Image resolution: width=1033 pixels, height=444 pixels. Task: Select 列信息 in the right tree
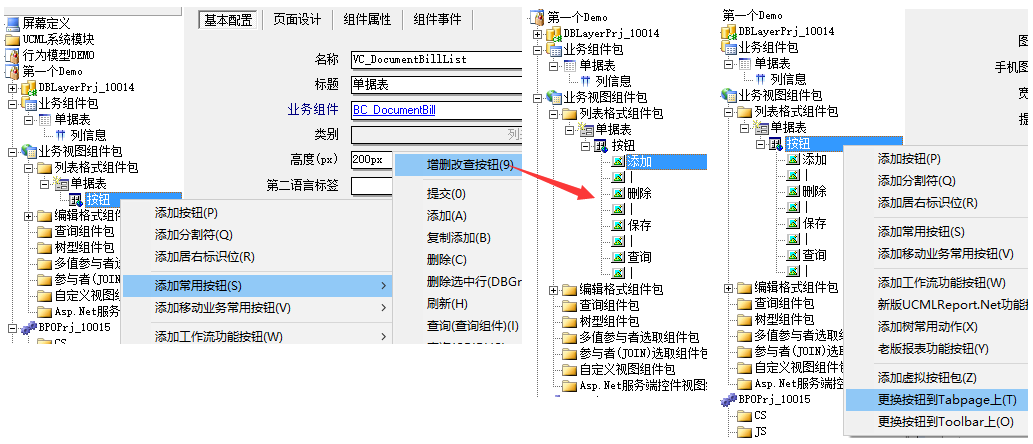point(789,80)
